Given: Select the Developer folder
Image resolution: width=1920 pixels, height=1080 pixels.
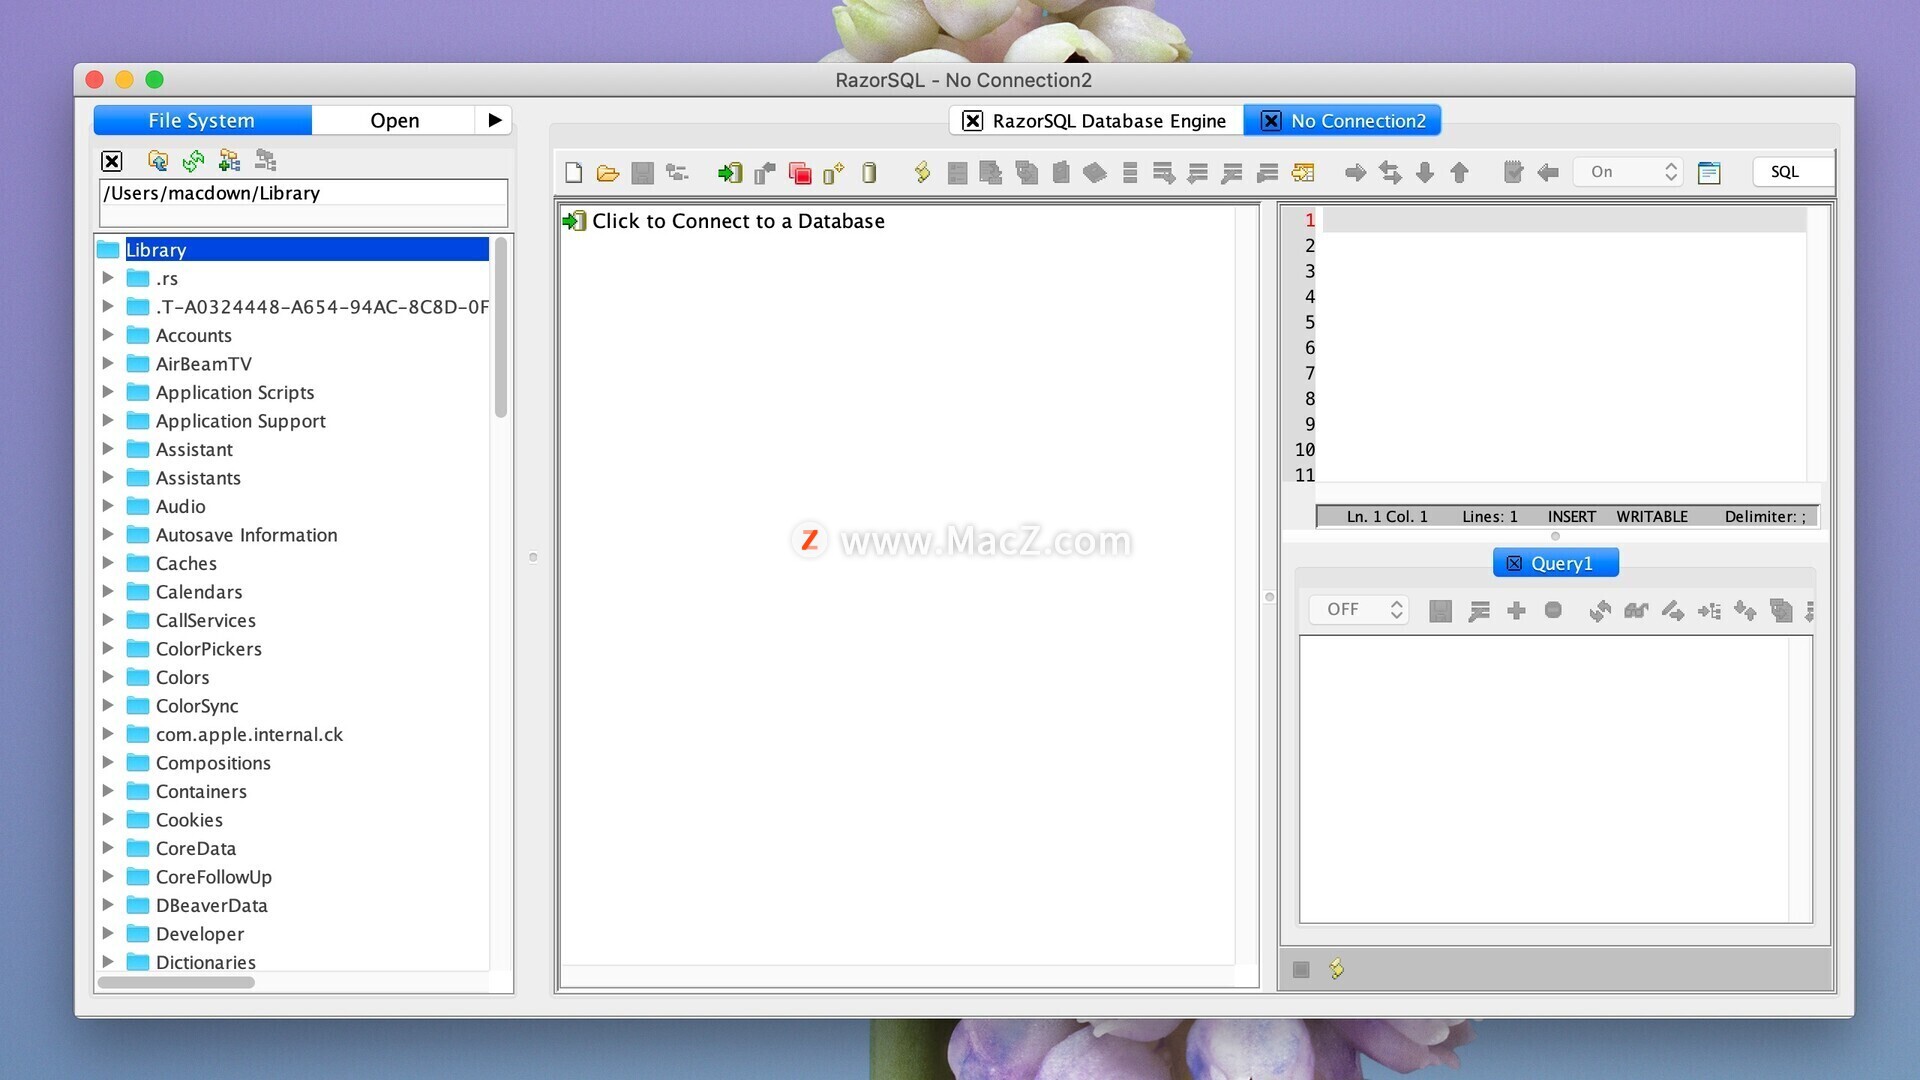Looking at the screenshot, I should (200, 934).
